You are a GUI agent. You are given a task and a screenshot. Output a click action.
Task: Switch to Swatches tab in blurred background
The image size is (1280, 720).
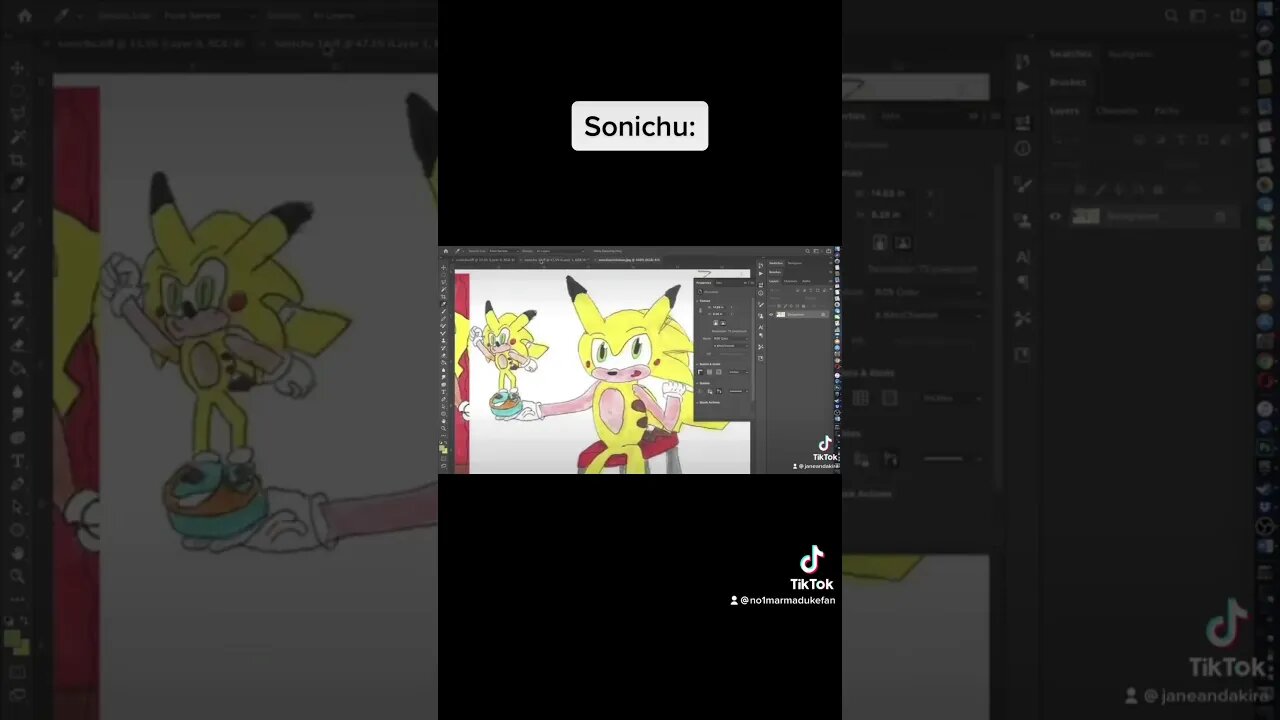coord(1072,54)
